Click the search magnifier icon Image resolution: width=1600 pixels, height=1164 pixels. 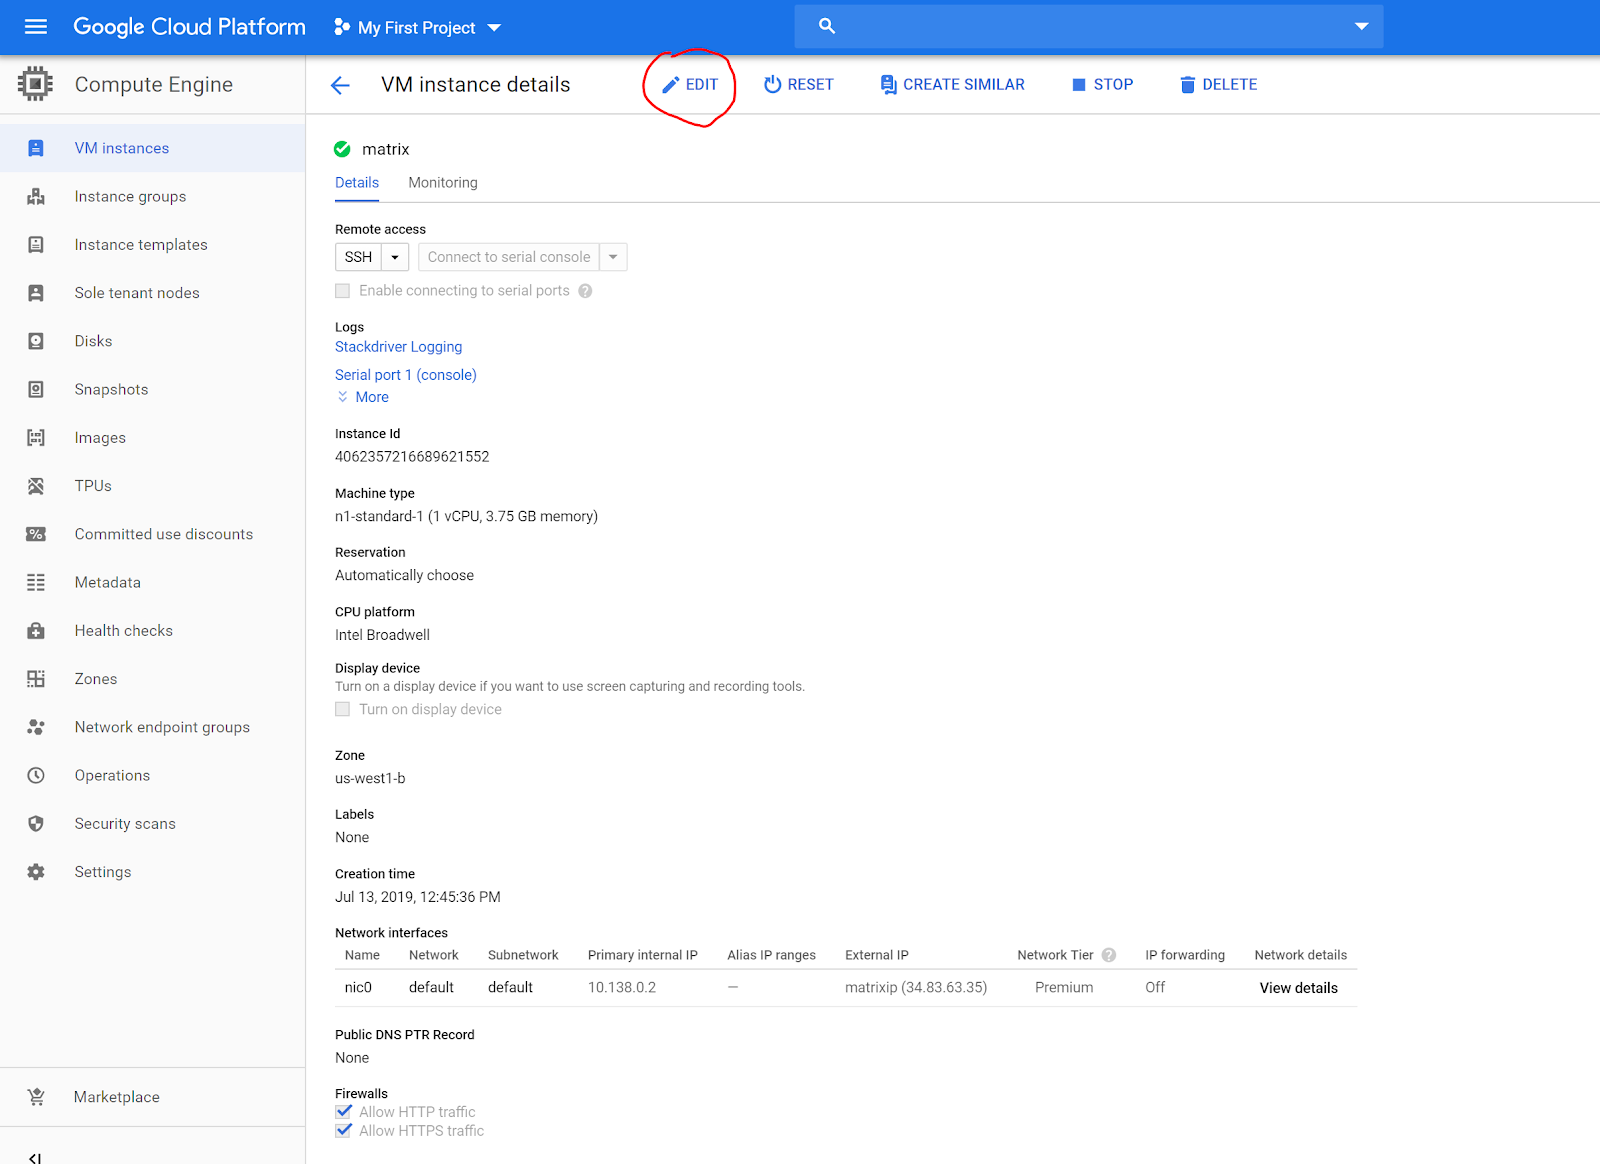(x=827, y=26)
